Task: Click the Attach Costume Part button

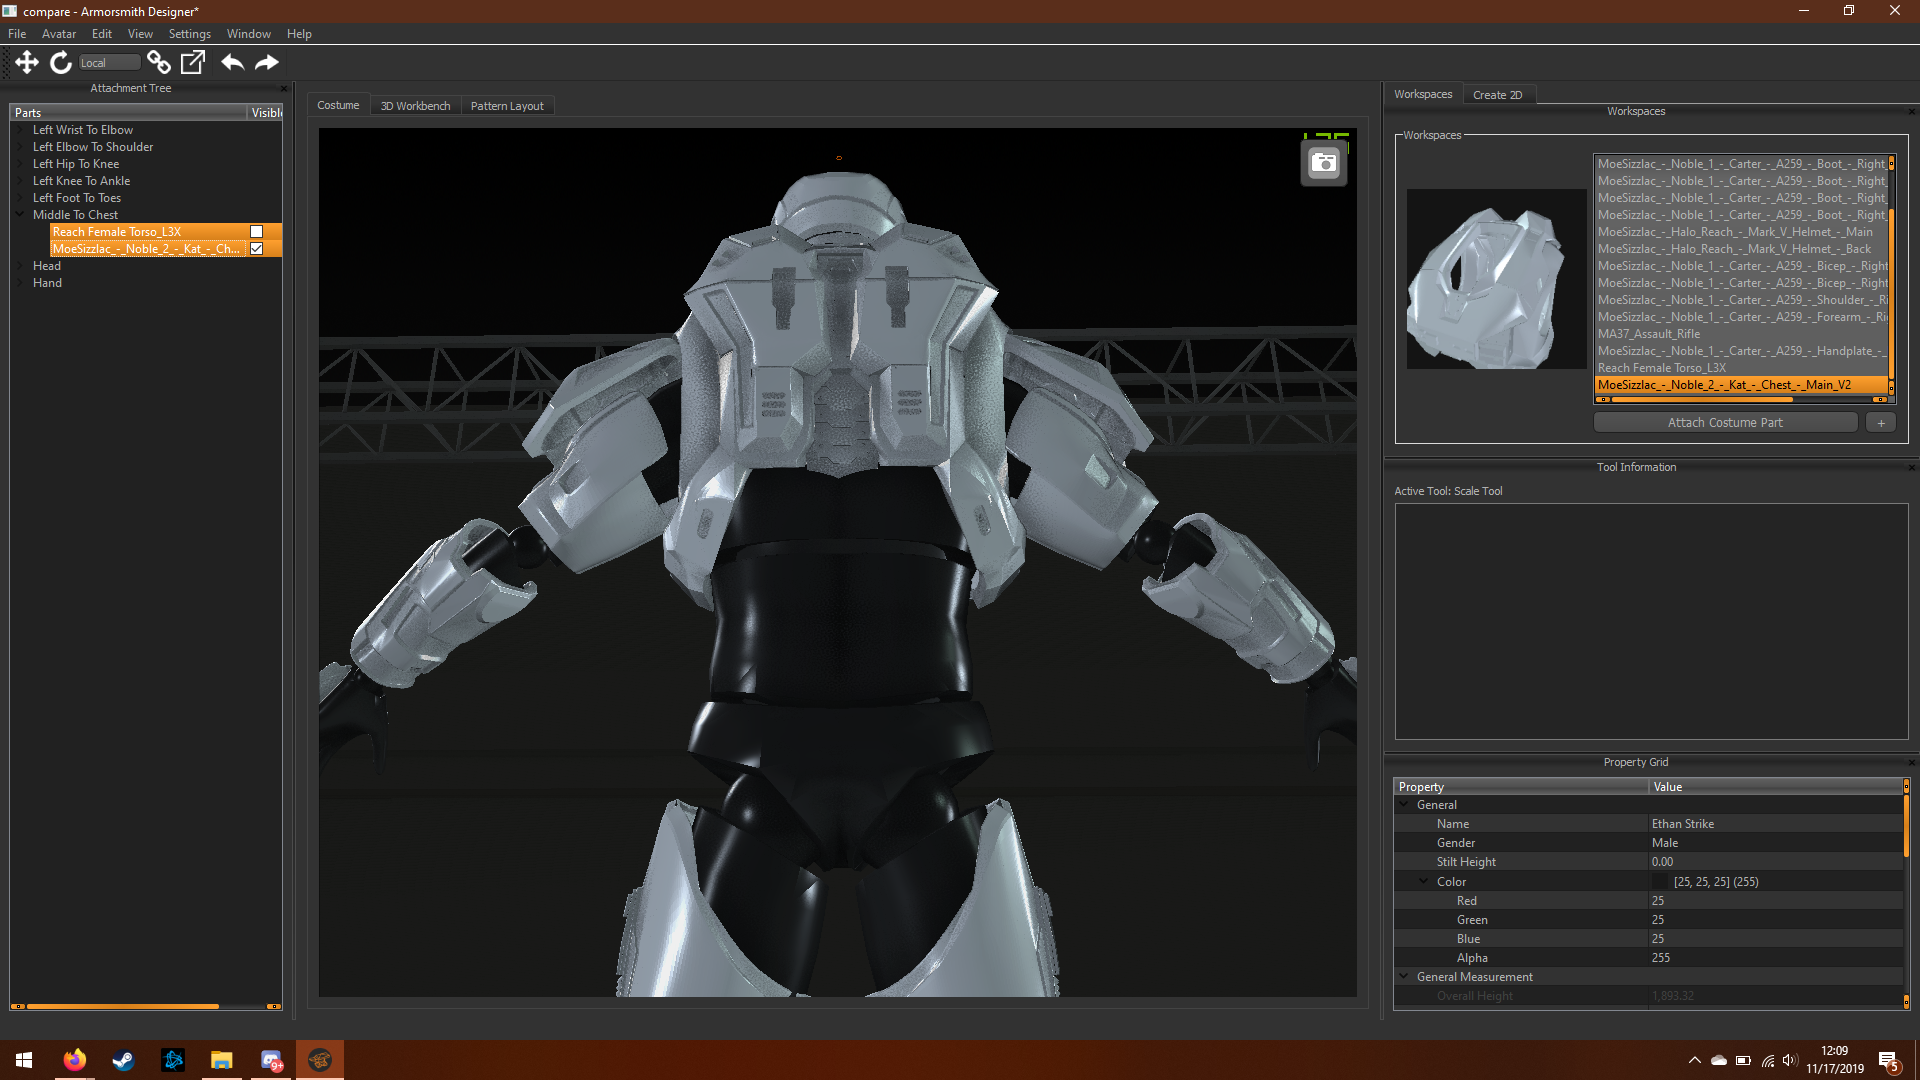Action: 1724,423
